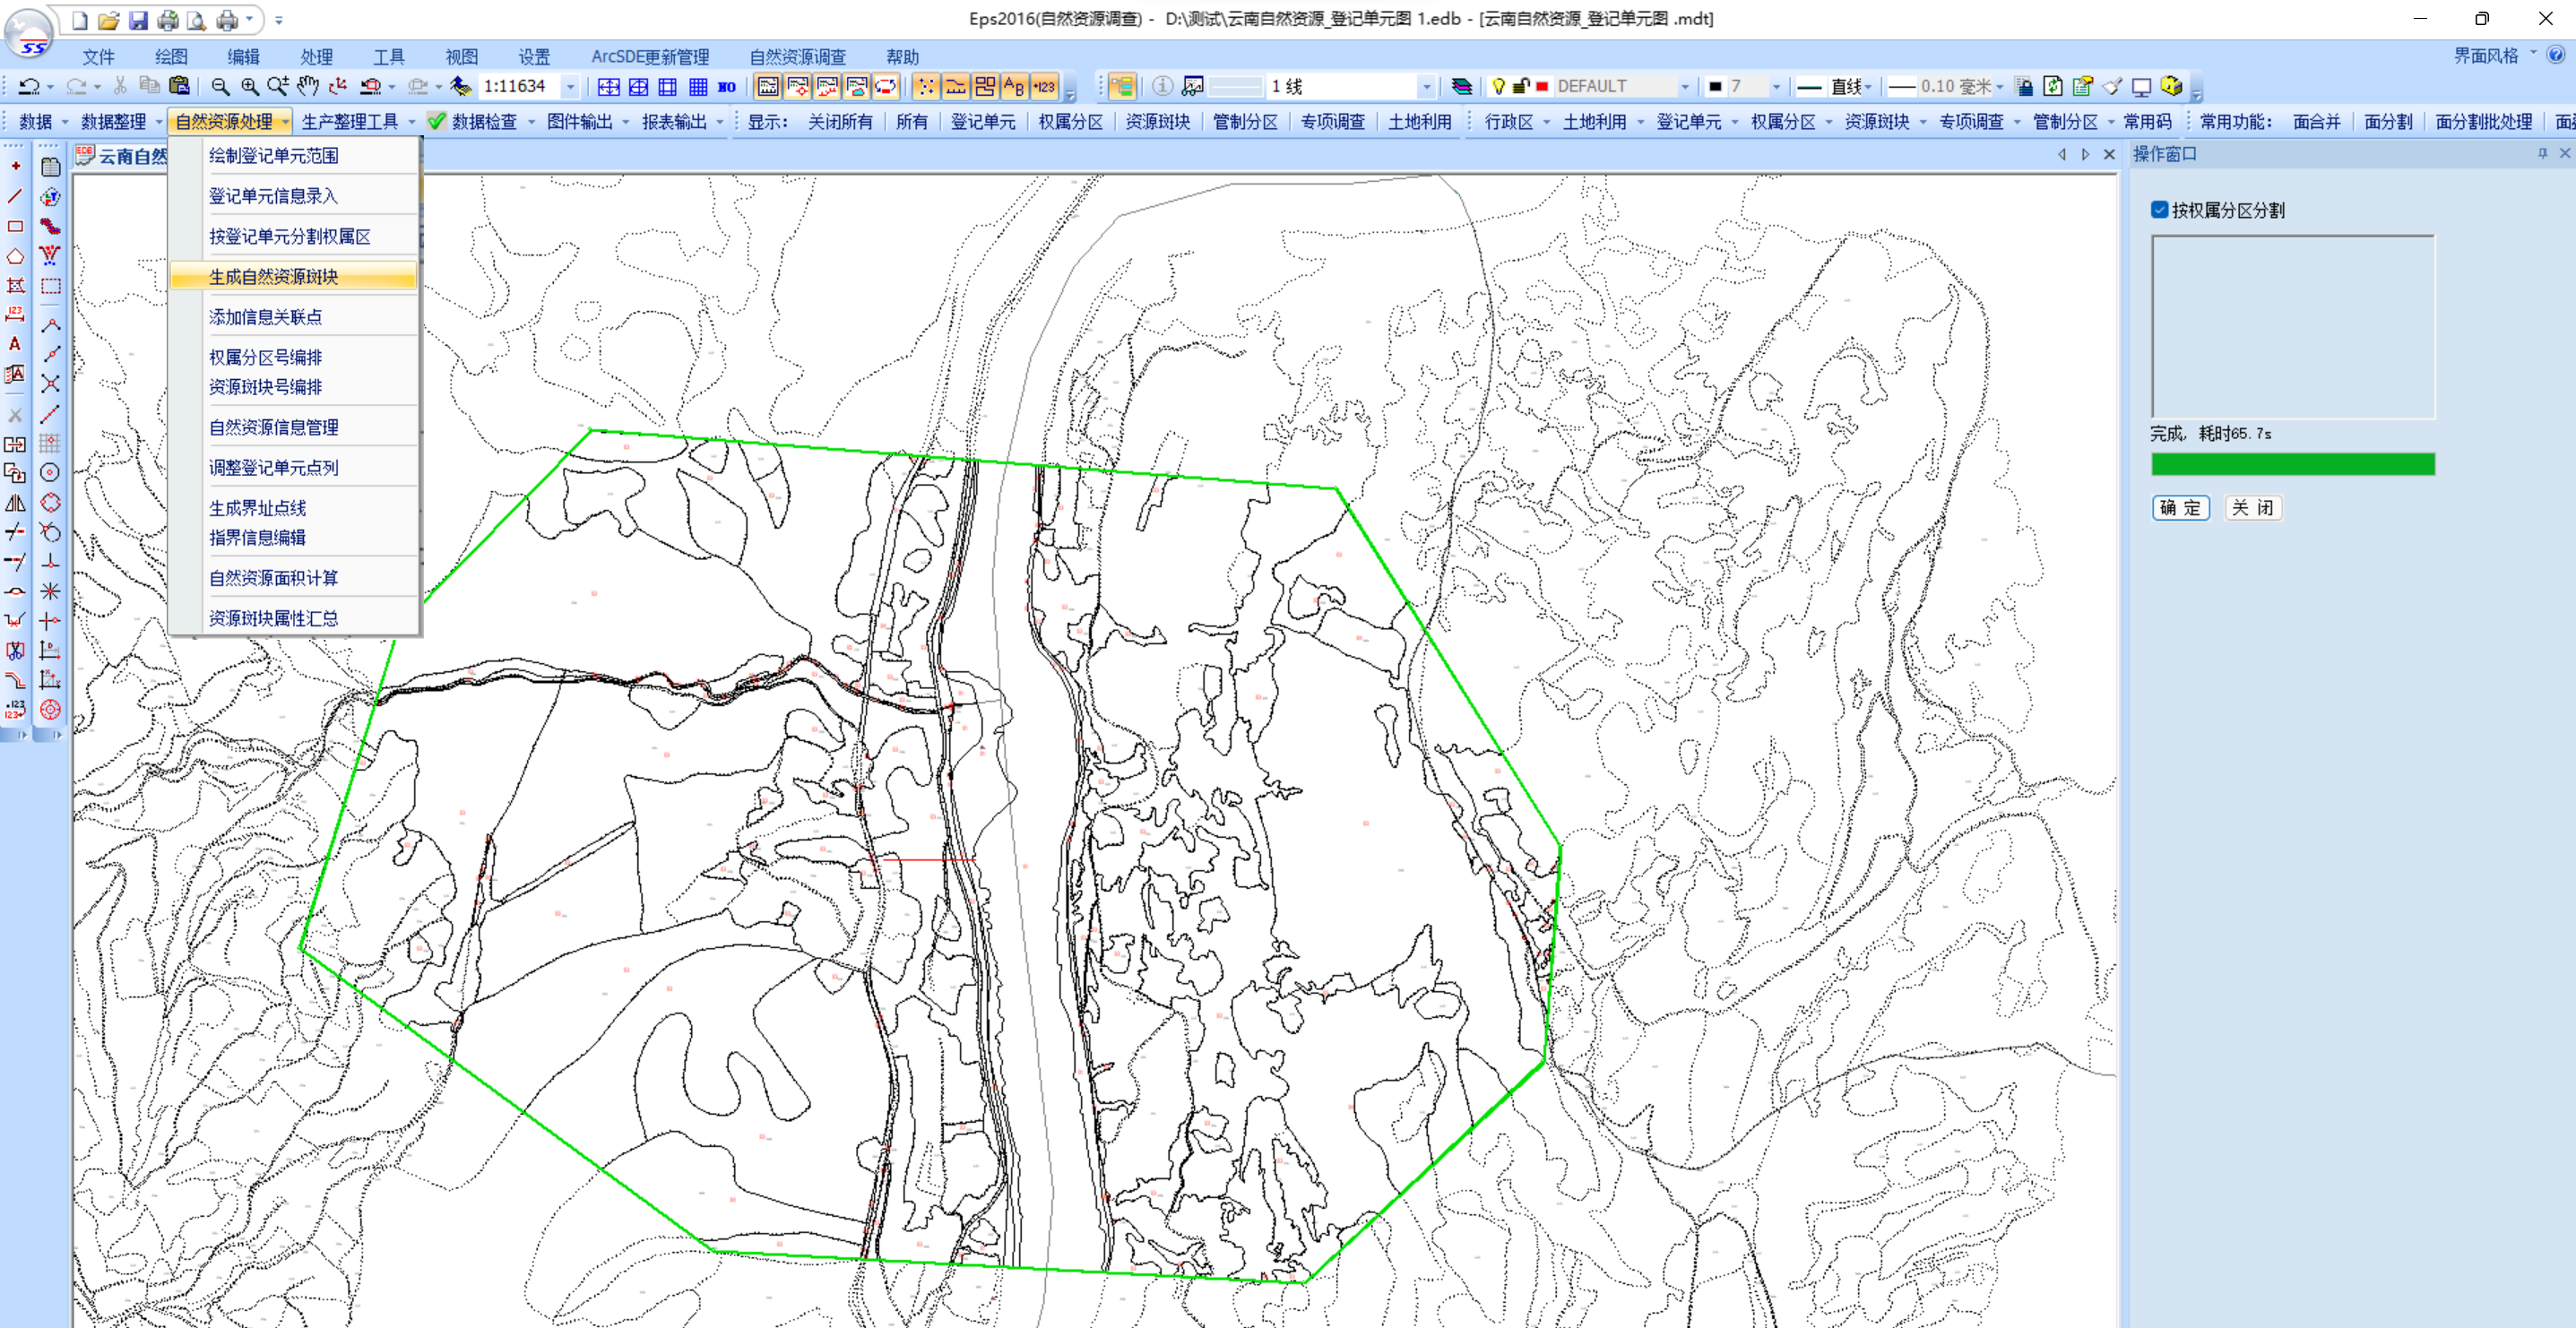Viewport: 2576px width, 1328px height.
Task: Click the 面分割批处理 button
Action: point(2483,122)
